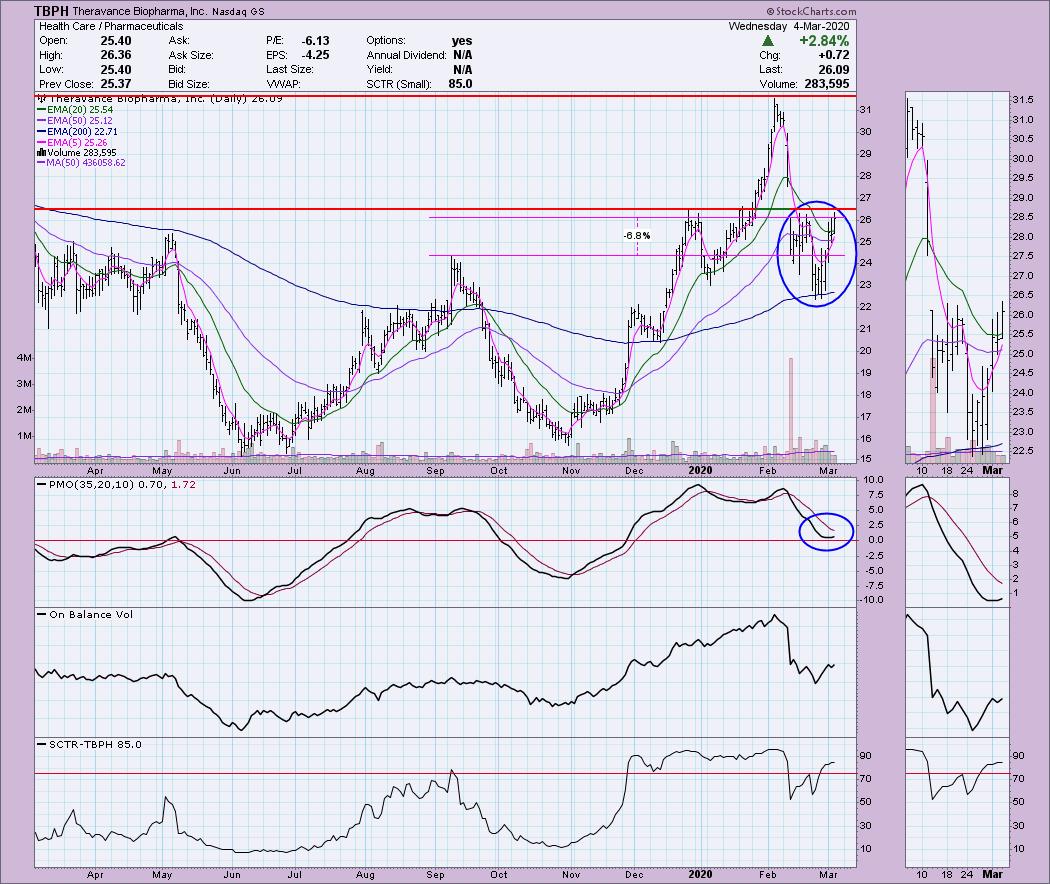Click the 'Bid Size:' label
1050x884 pixels.
point(189,84)
